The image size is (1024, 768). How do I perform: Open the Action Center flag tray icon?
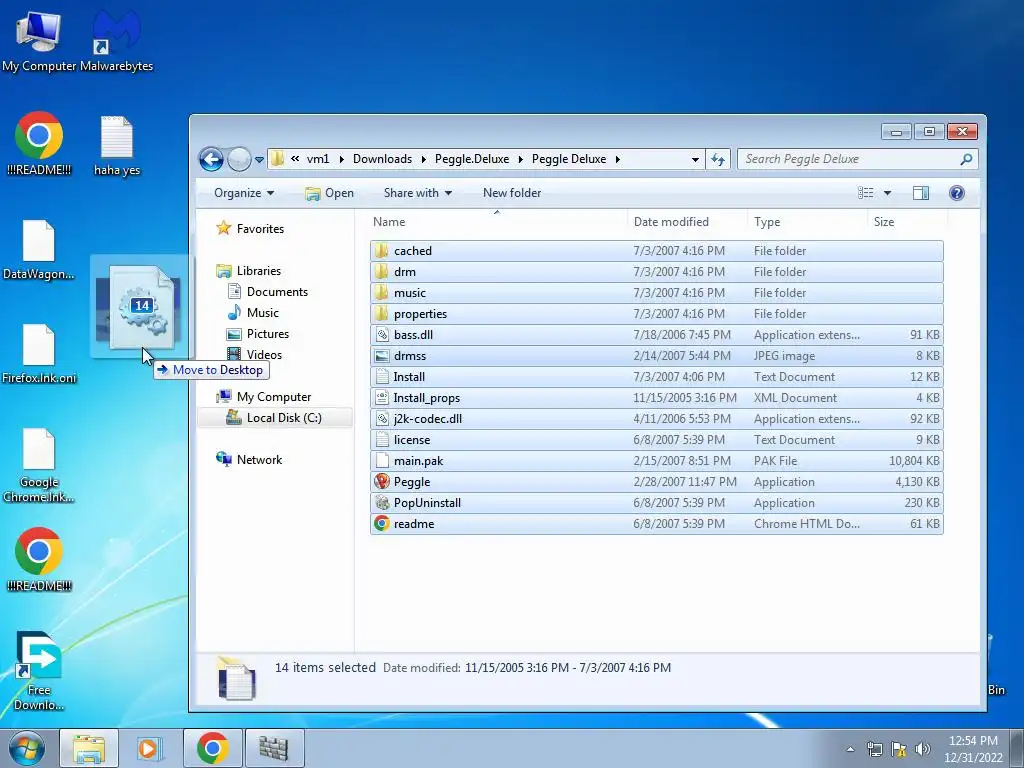[899, 749]
